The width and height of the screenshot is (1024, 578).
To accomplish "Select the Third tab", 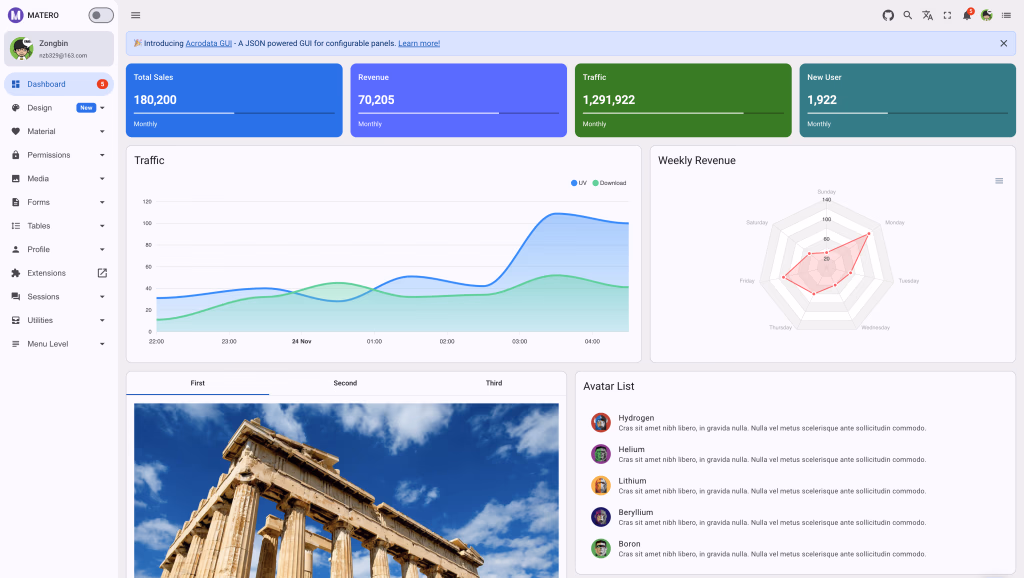I will (493, 382).
